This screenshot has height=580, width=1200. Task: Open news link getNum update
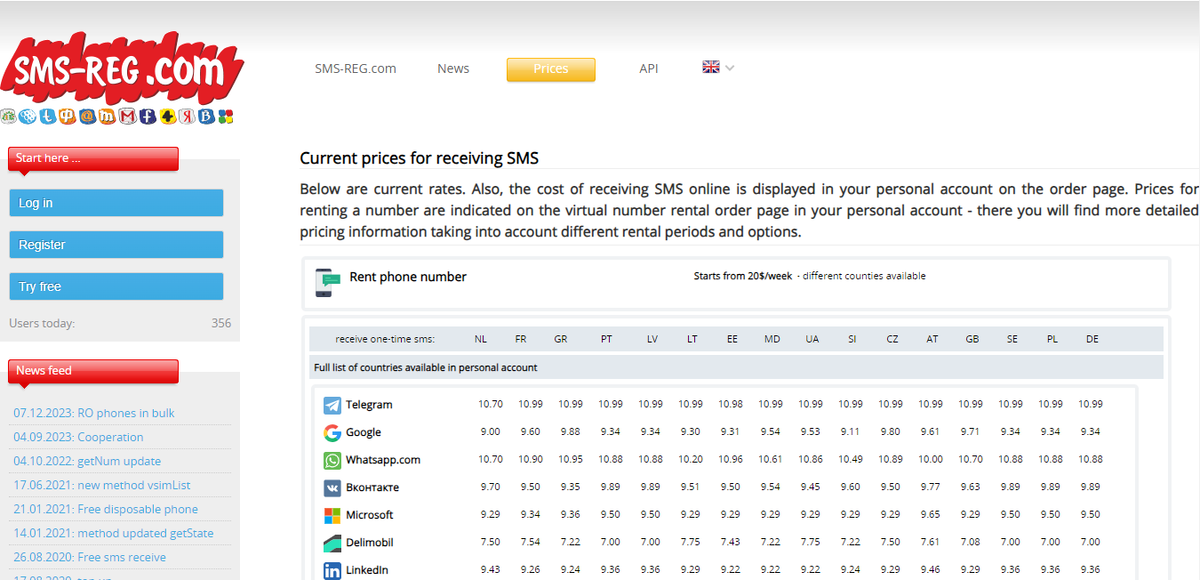coord(87,461)
